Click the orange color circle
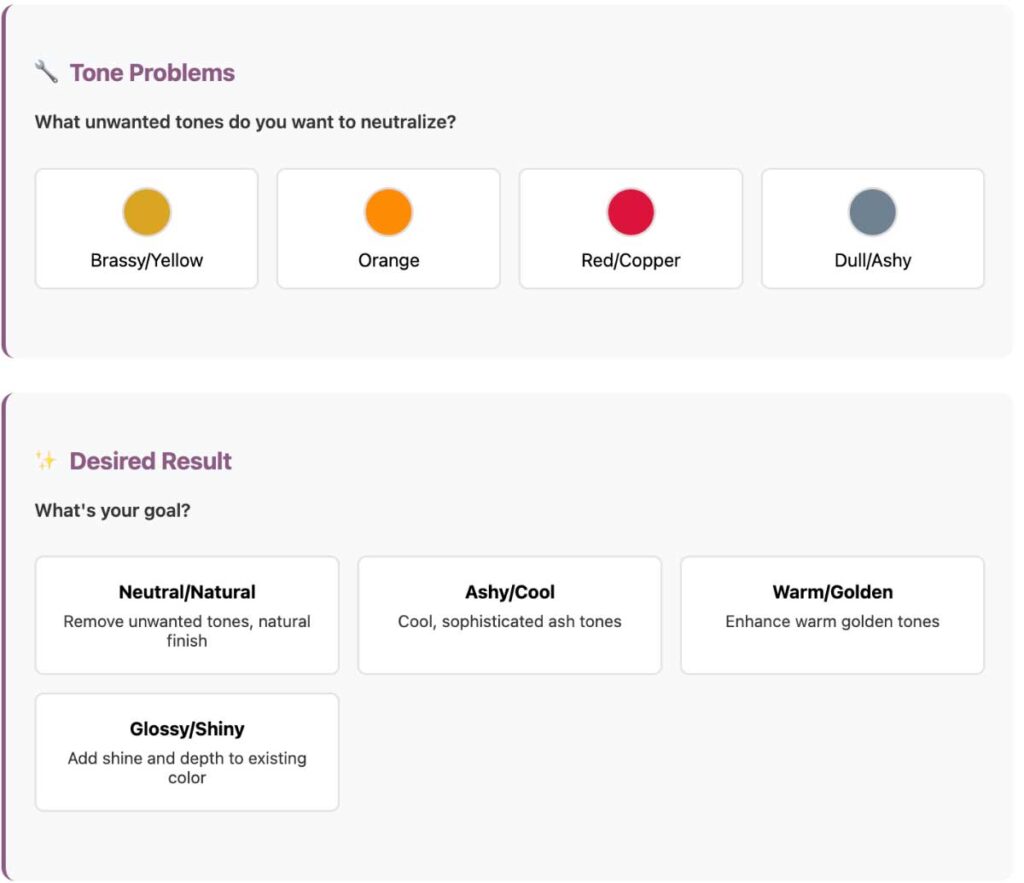The height and width of the screenshot is (883, 1024). coord(389,212)
